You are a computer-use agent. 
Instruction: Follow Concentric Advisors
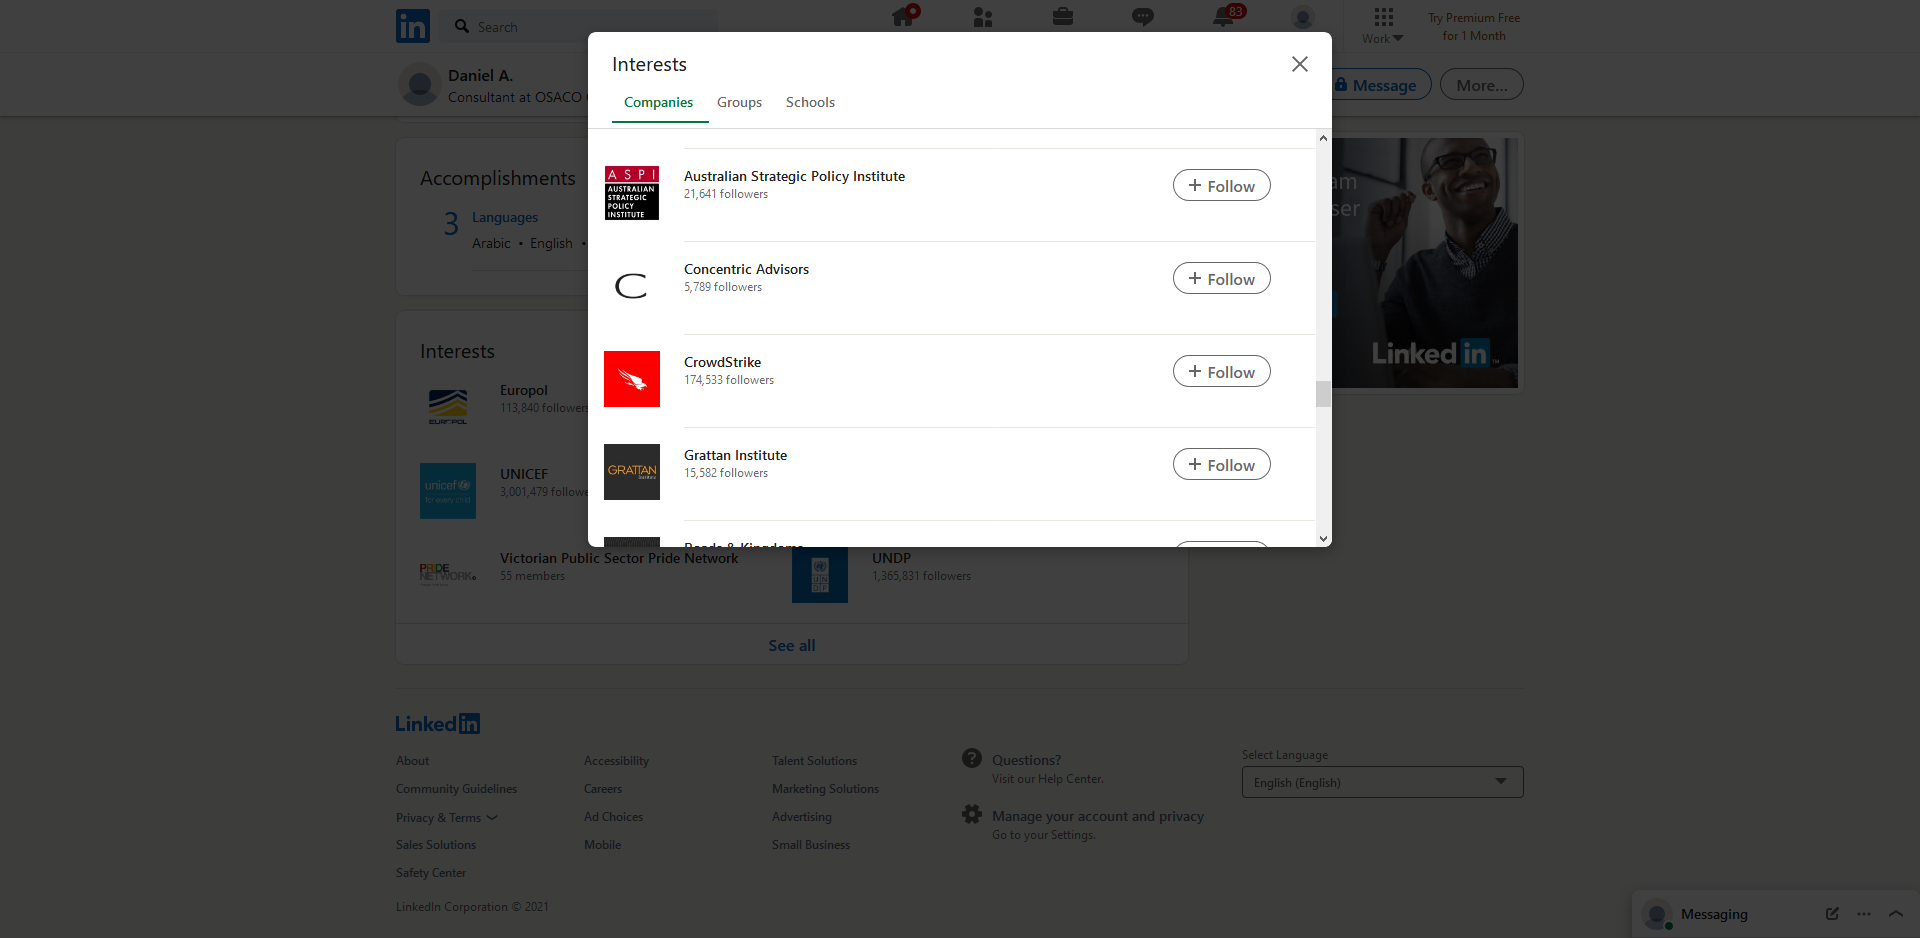pyautogui.click(x=1222, y=278)
